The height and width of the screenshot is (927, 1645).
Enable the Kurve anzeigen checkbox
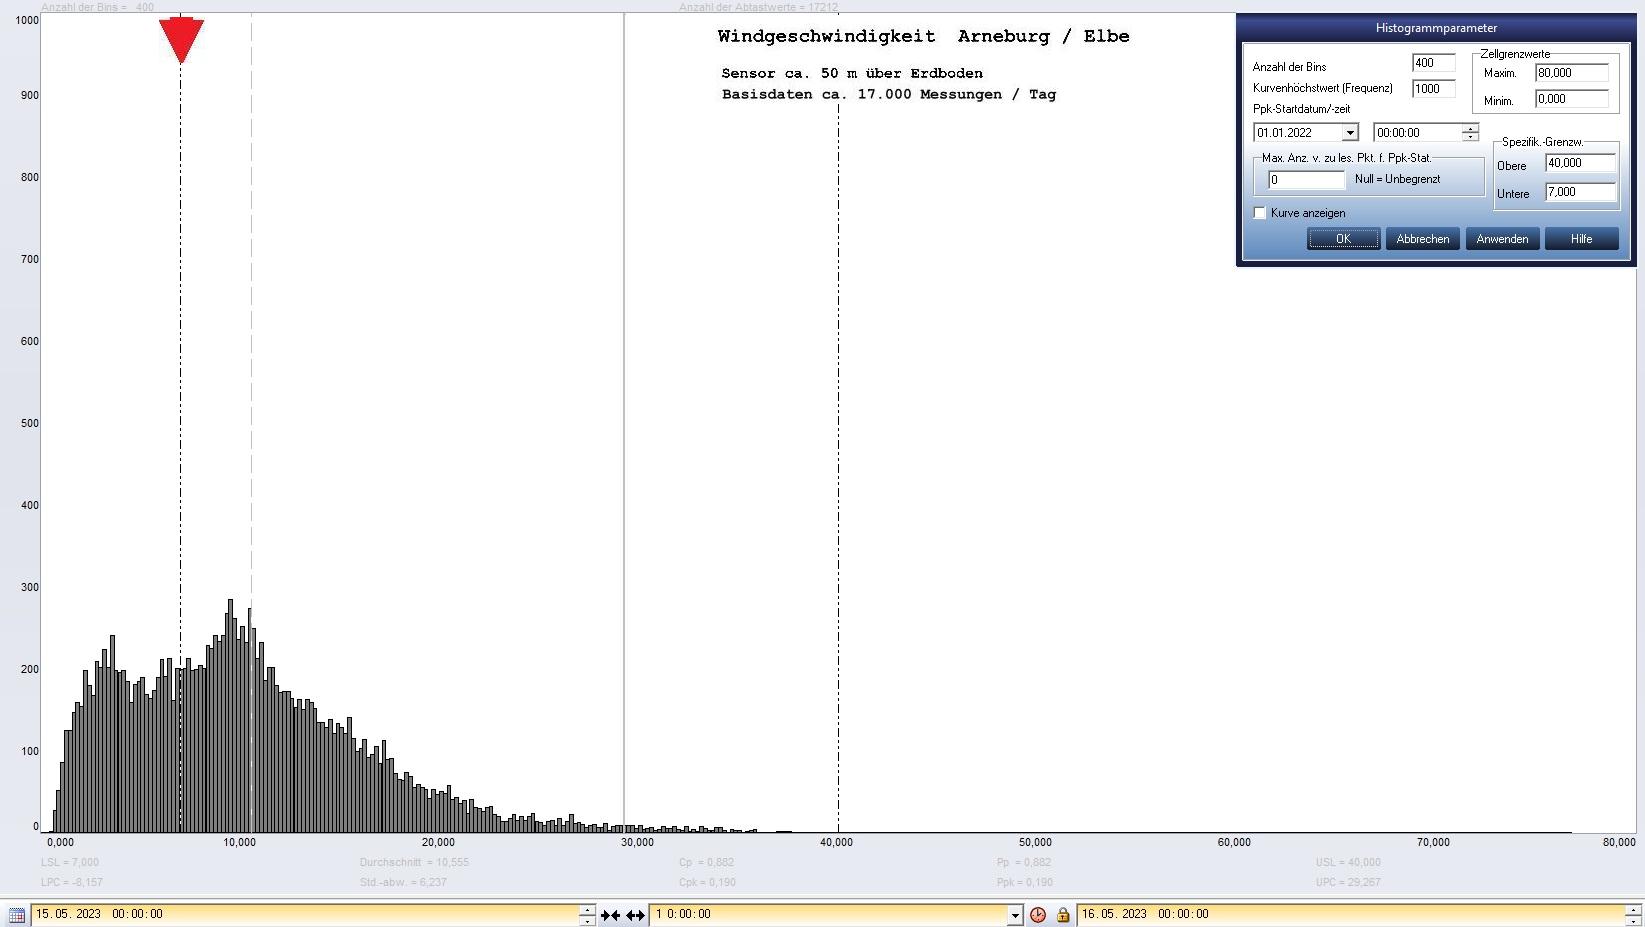click(x=1260, y=213)
